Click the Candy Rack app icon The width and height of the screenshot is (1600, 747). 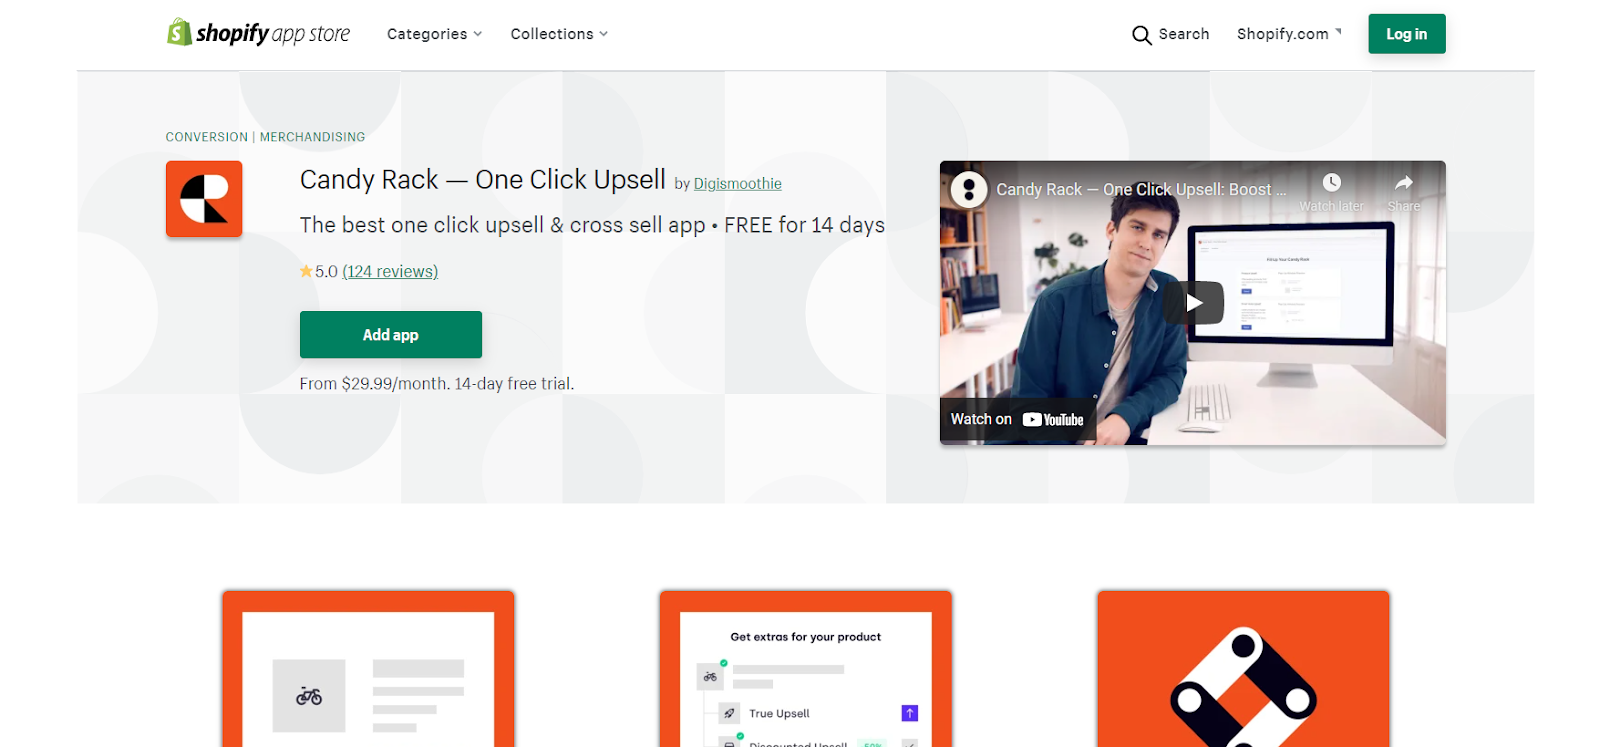coord(204,199)
